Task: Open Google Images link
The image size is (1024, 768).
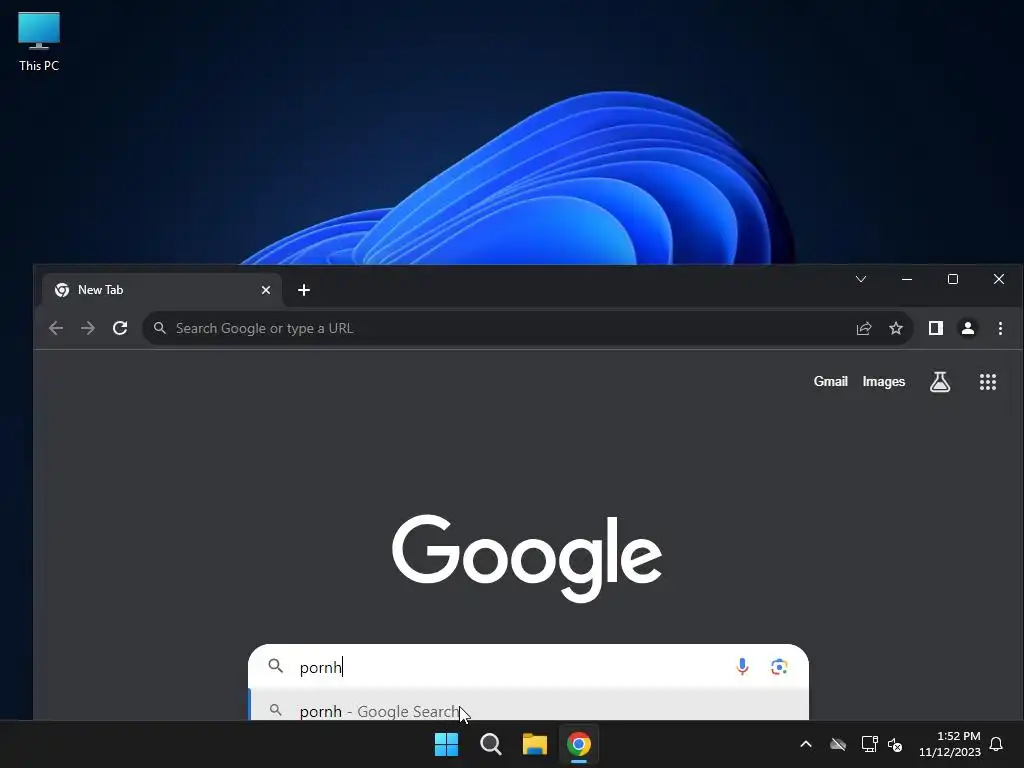Action: coord(884,381)
